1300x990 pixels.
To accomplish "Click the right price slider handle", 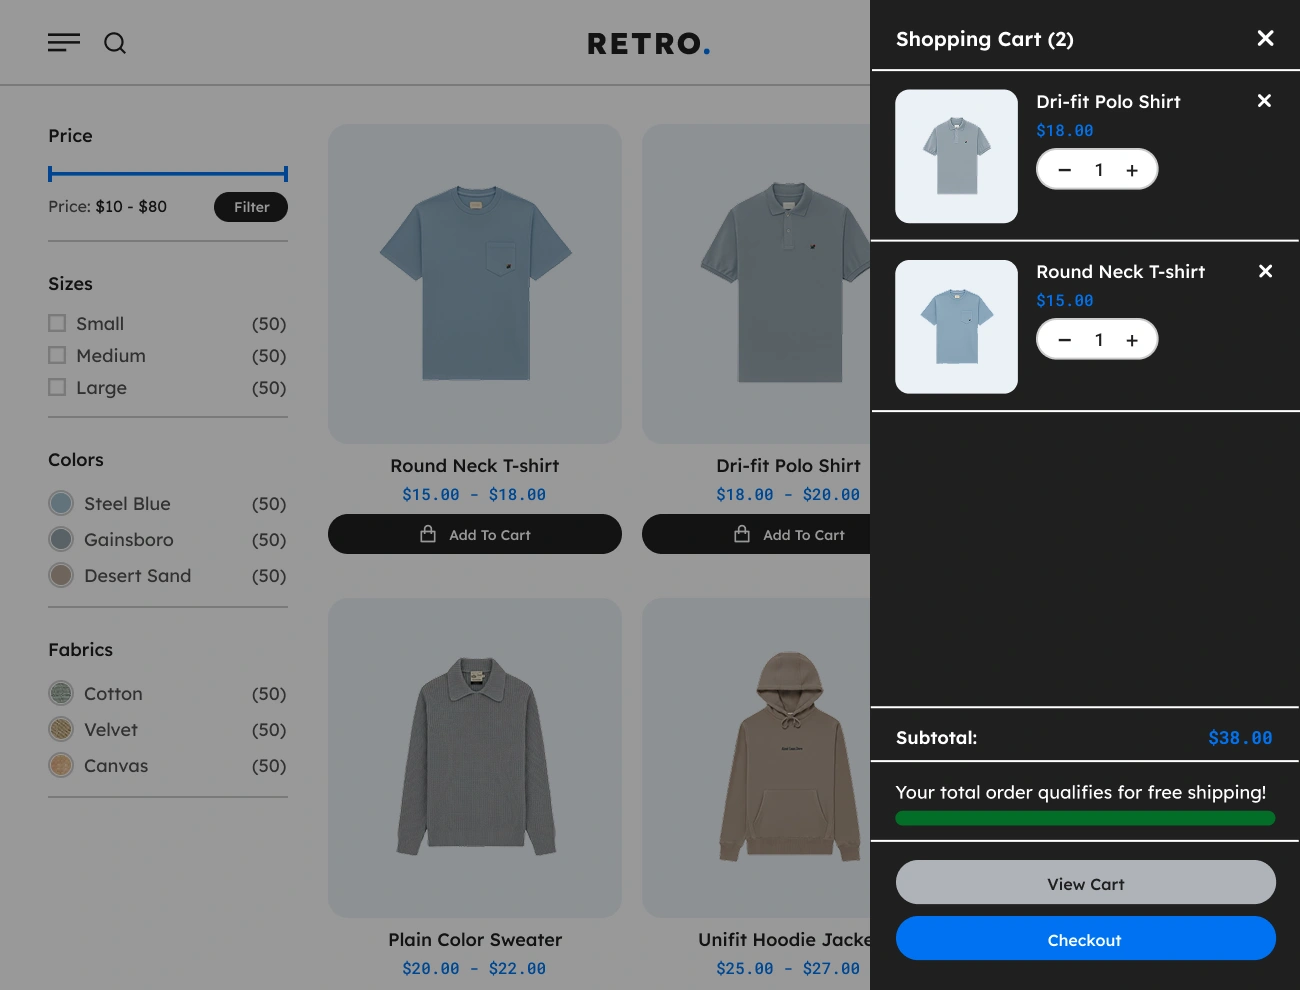I will coord(286,174).
